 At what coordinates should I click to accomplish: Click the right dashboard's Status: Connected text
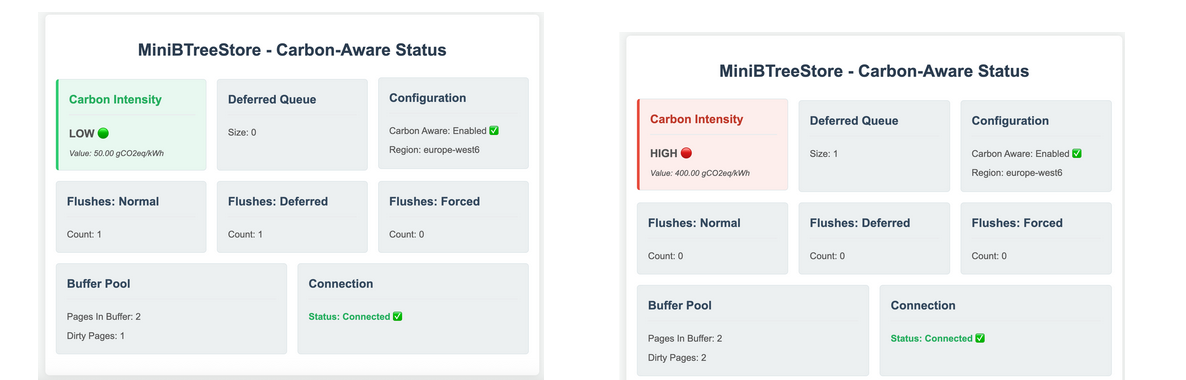click(x=931, y=338)
